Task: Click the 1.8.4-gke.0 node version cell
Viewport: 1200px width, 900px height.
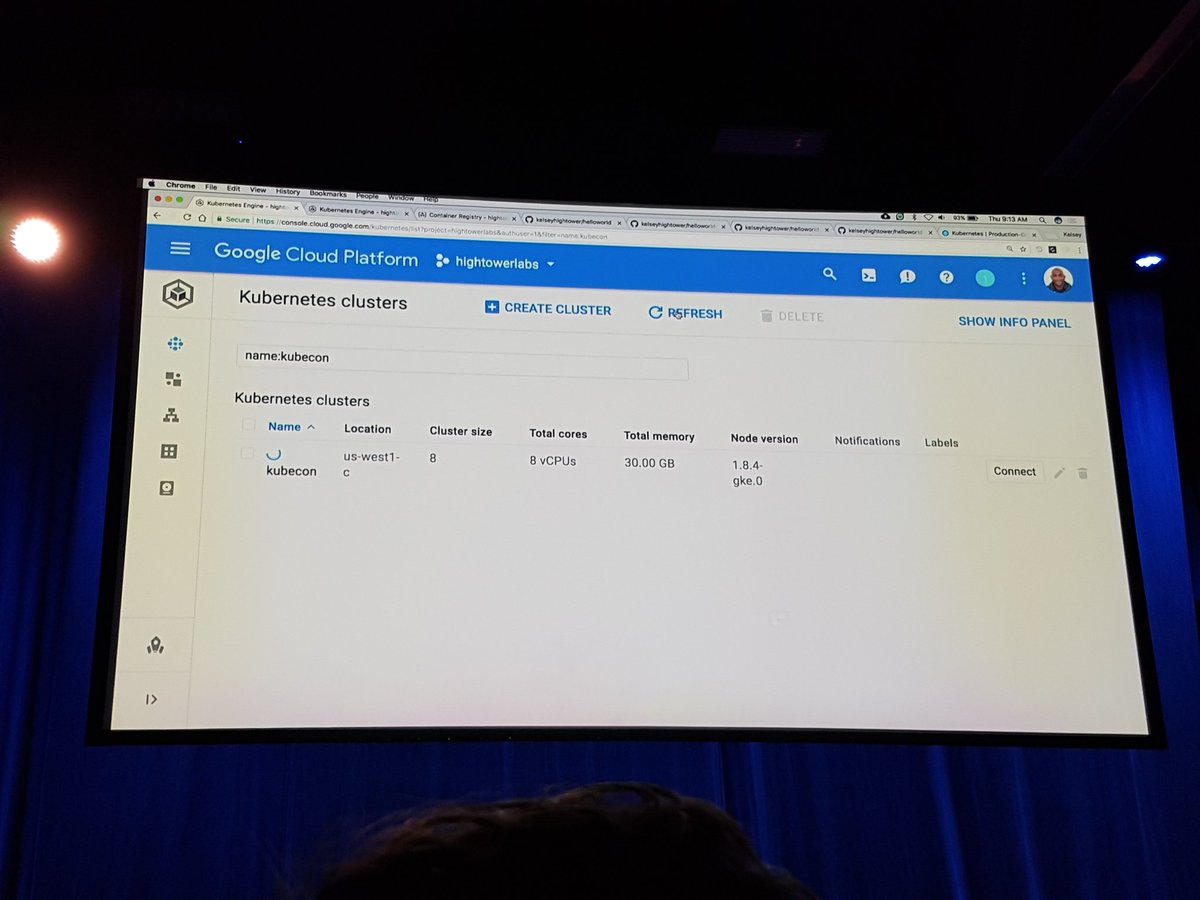Action: (x=748, y=473)
